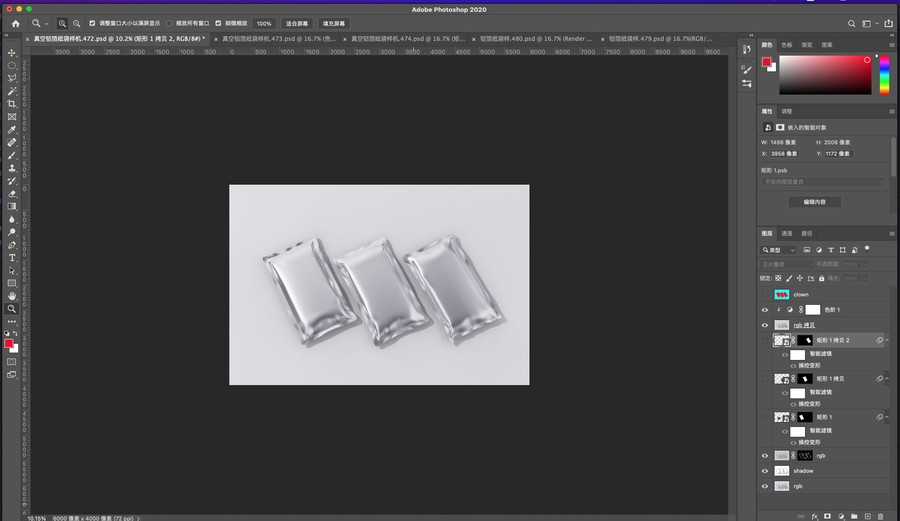Image resolution: width=900 pixels, height=521 pixels.
Task: Switch to the 渐变 gradients tab
Action: tap(807, 45)
